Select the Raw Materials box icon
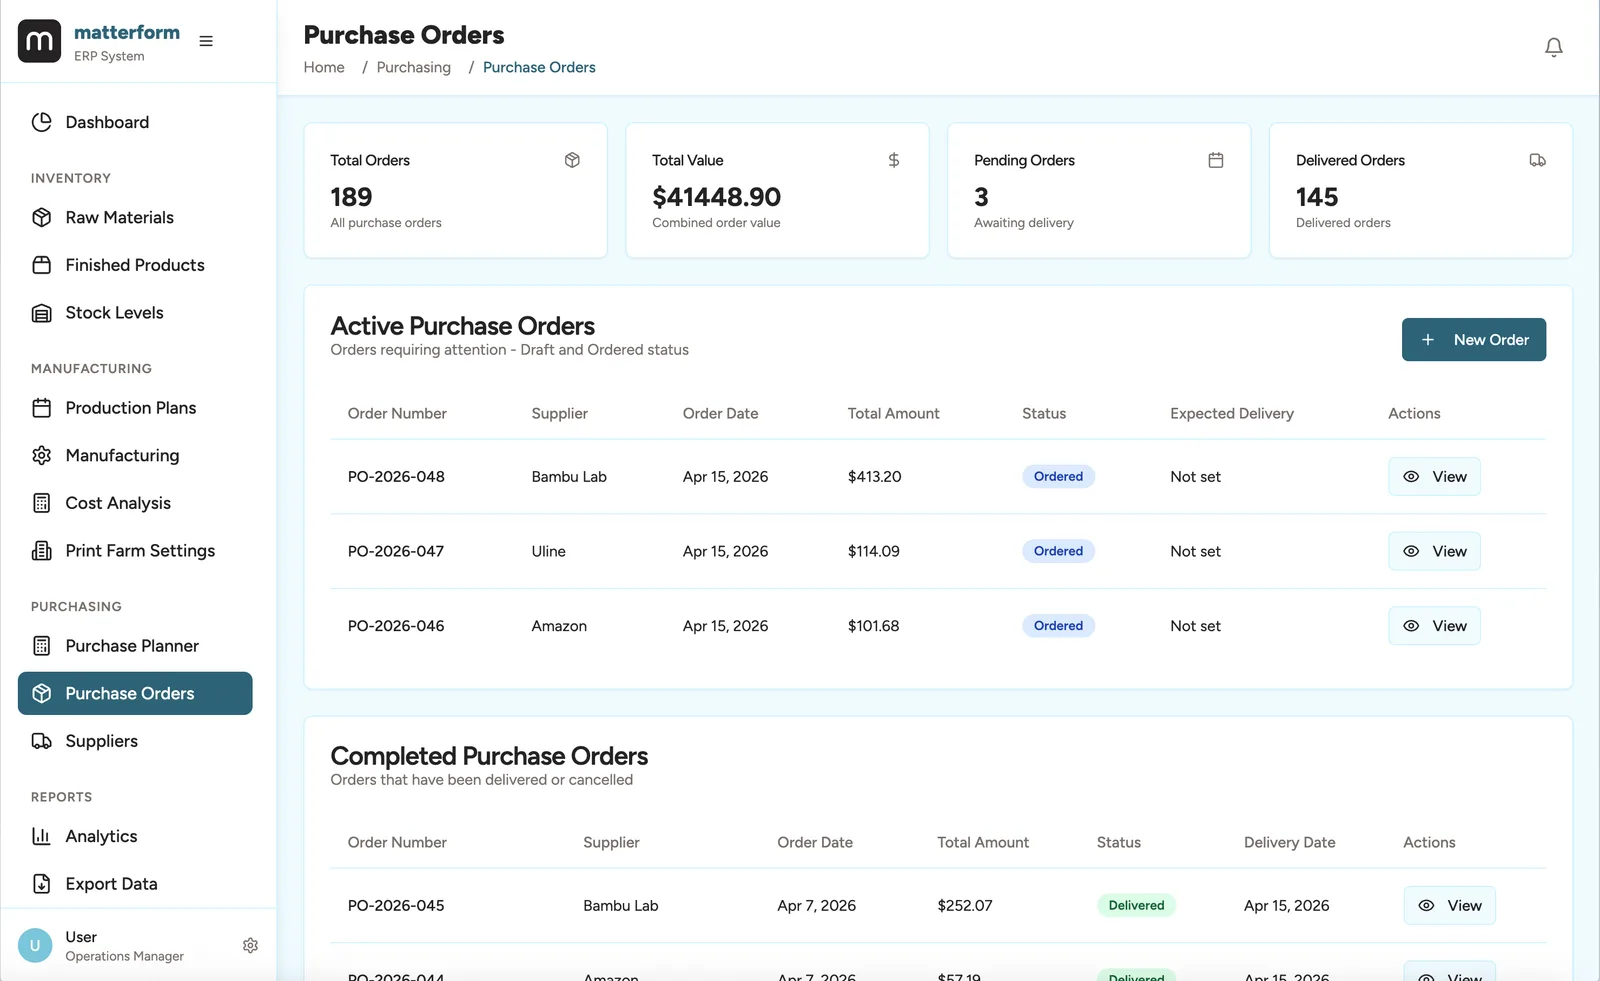This screenshot has height=981, width=1600. (x=41, y=217)
